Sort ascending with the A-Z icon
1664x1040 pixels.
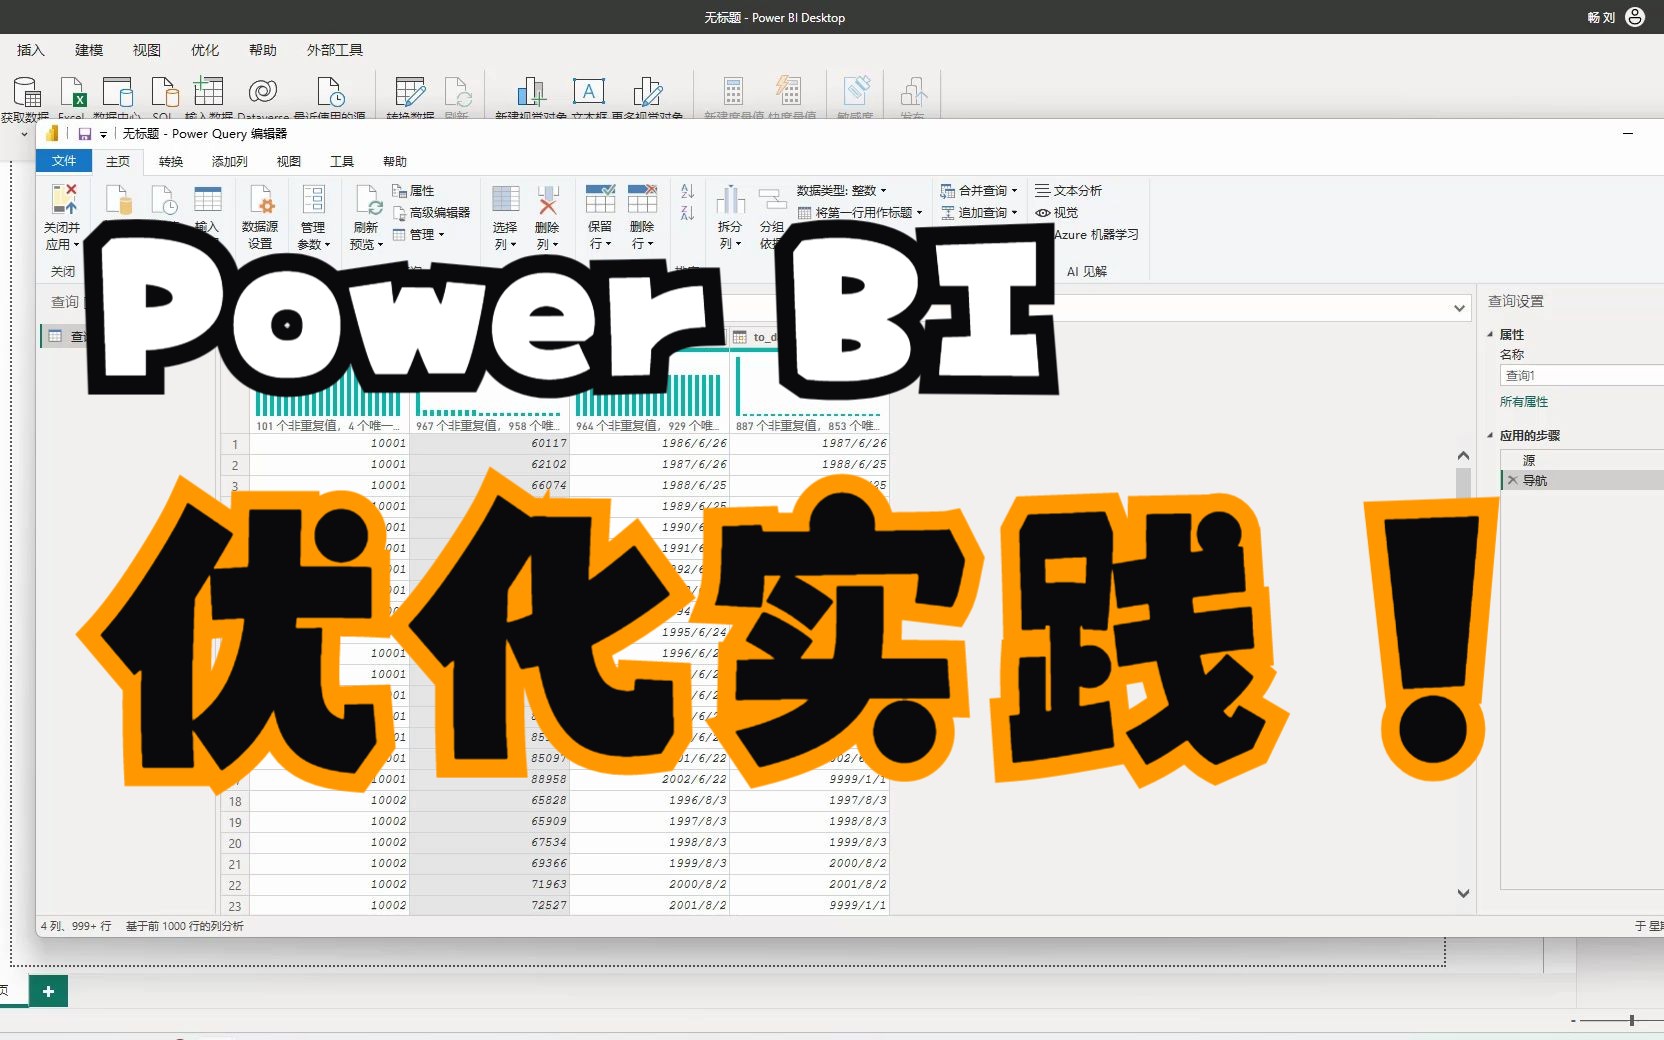pyautogui.click(x=687, y=191)
